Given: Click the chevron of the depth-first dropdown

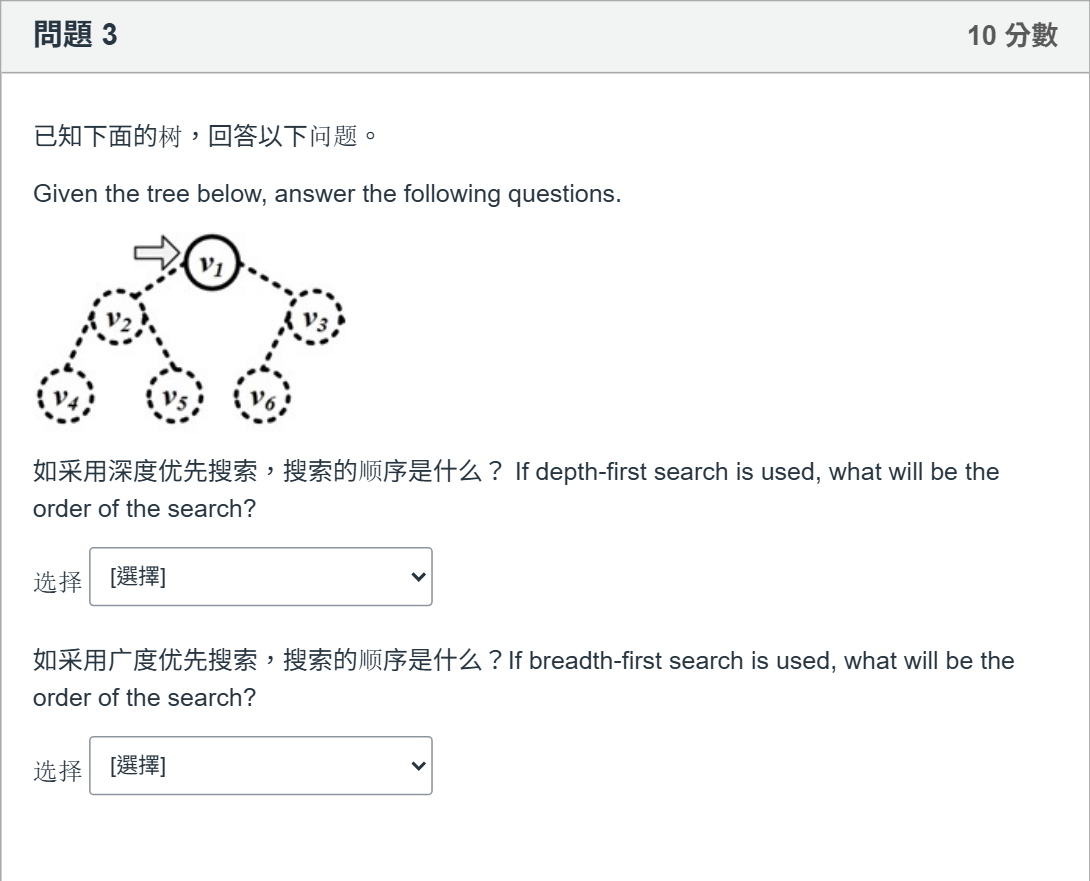Looking at the screenshot, I should (418, 576).
